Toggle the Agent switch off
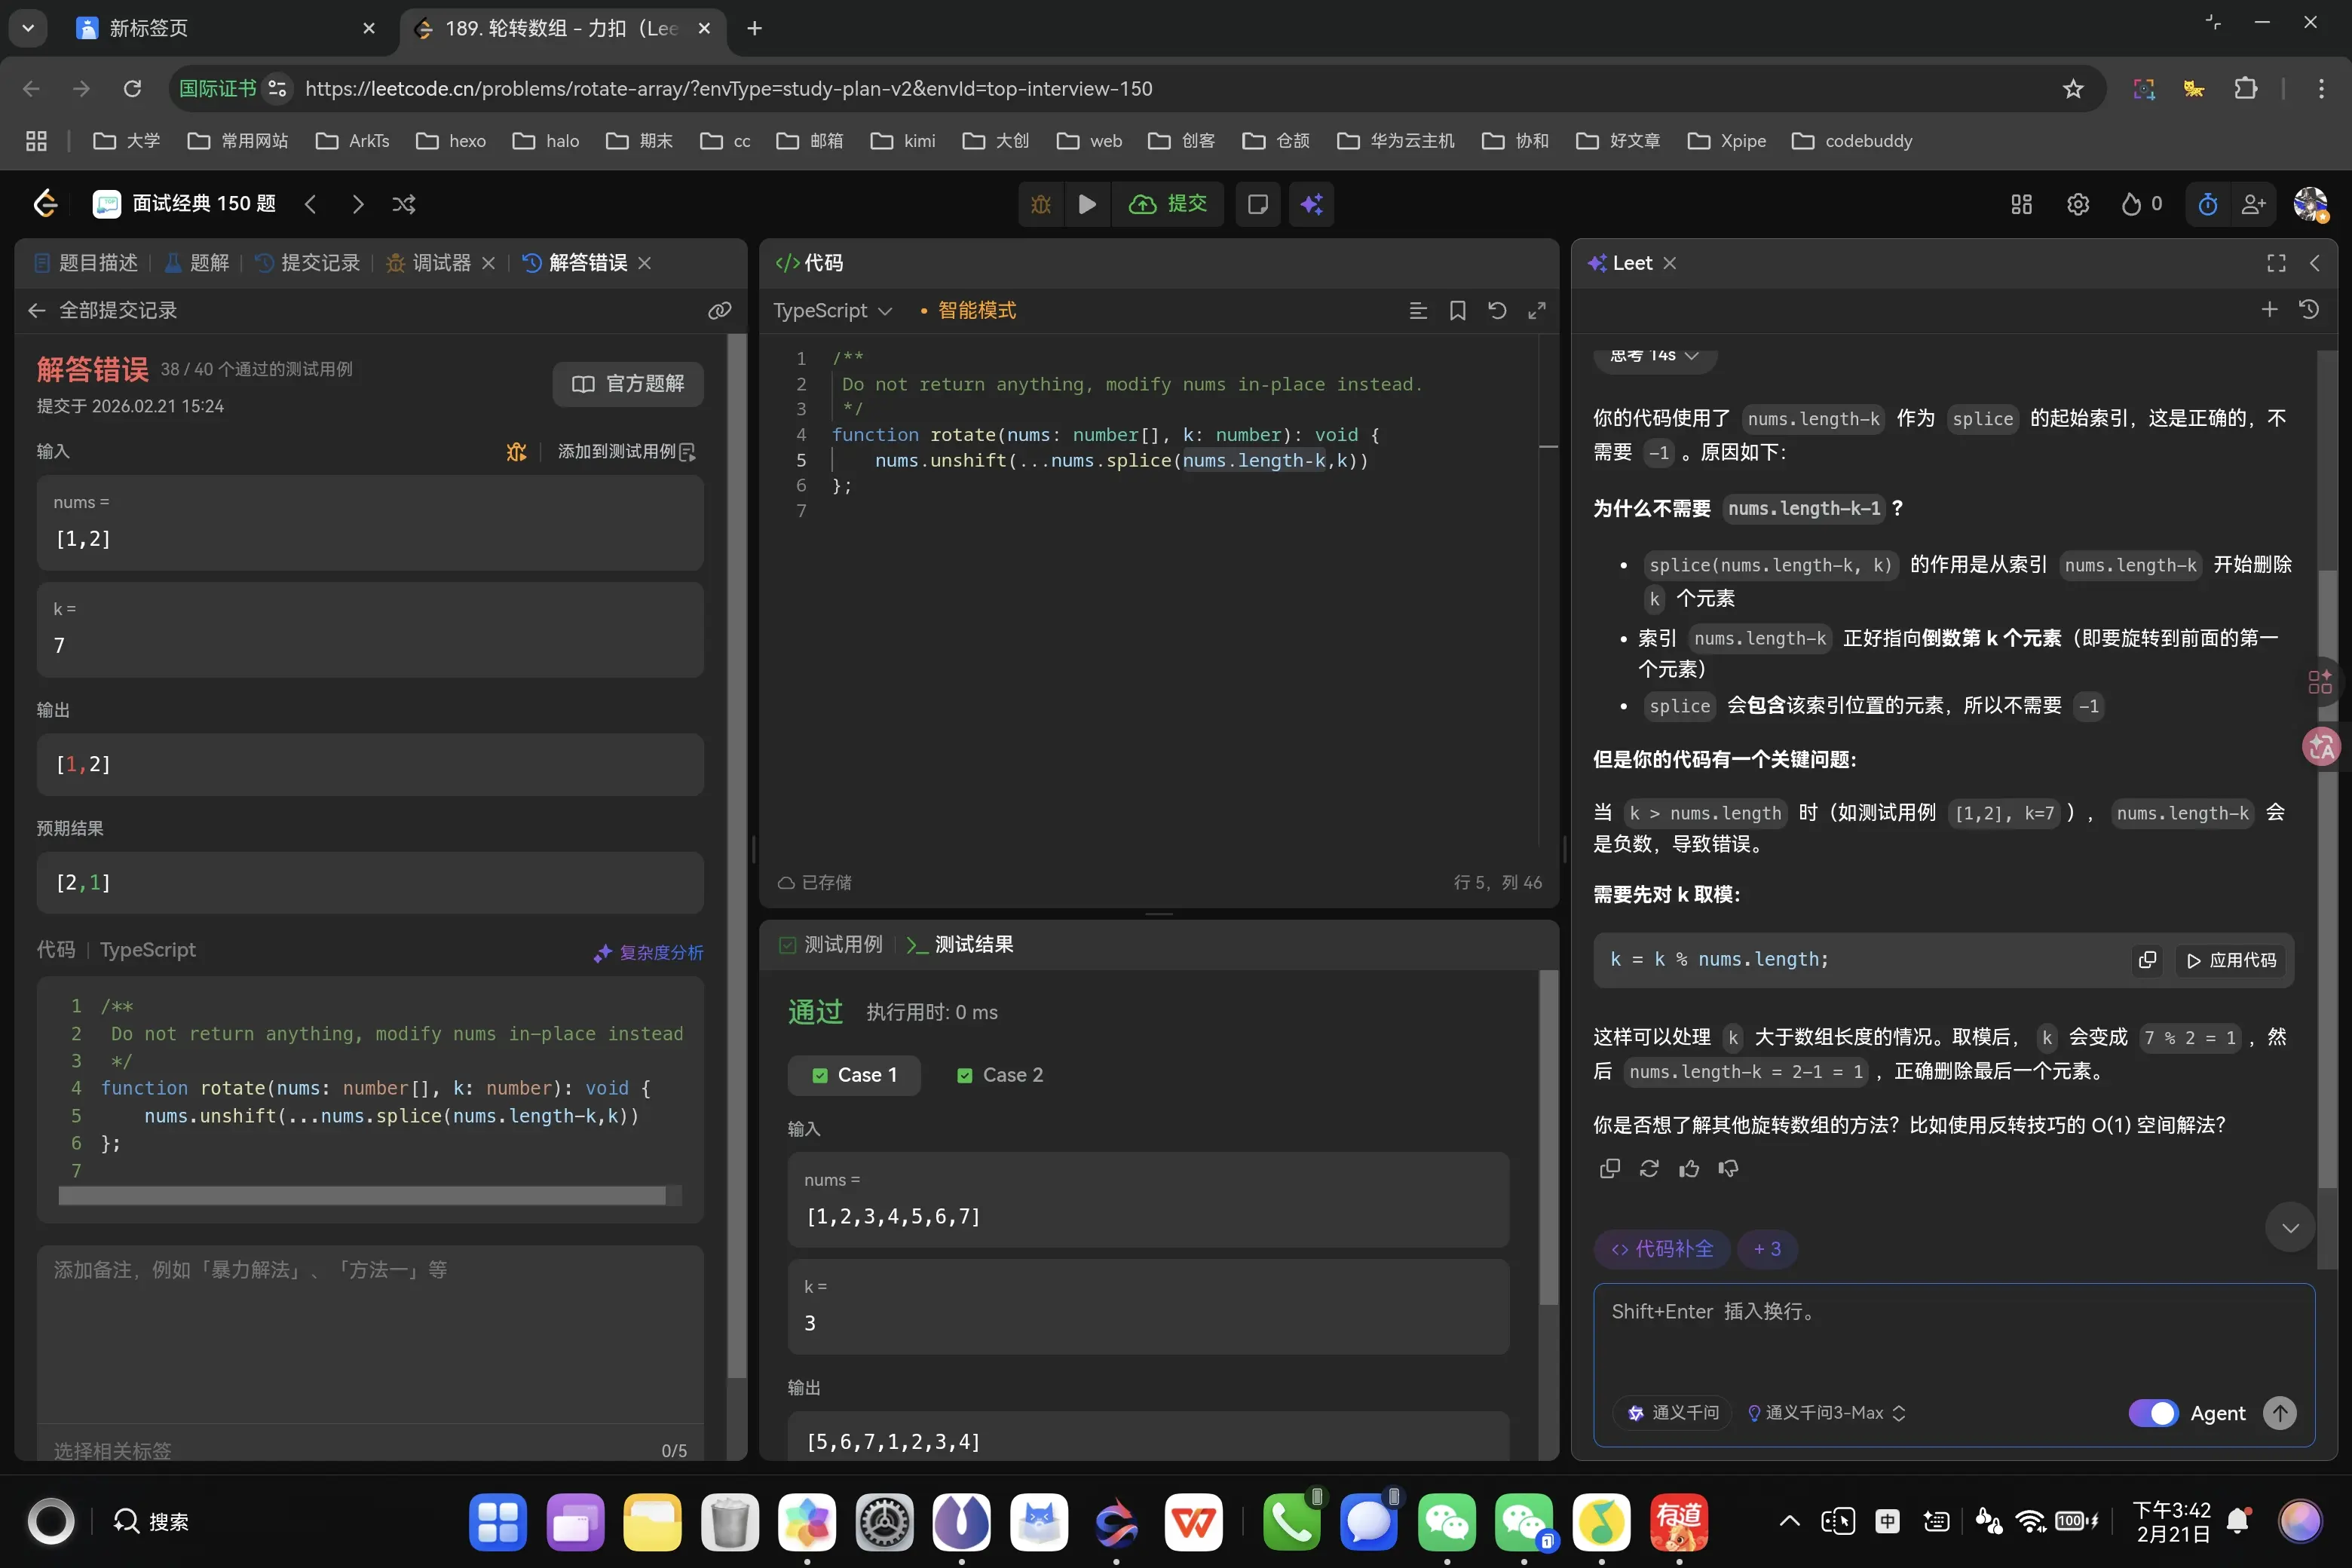 2153,1413
